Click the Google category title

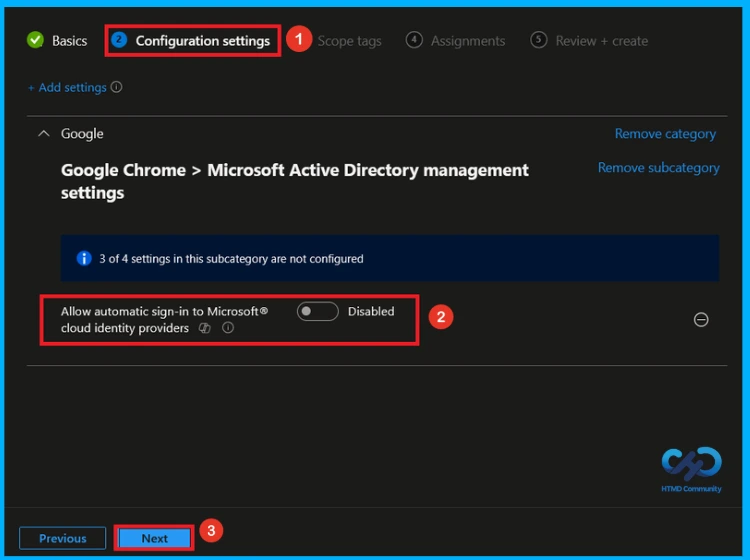[x=82, y=133]
